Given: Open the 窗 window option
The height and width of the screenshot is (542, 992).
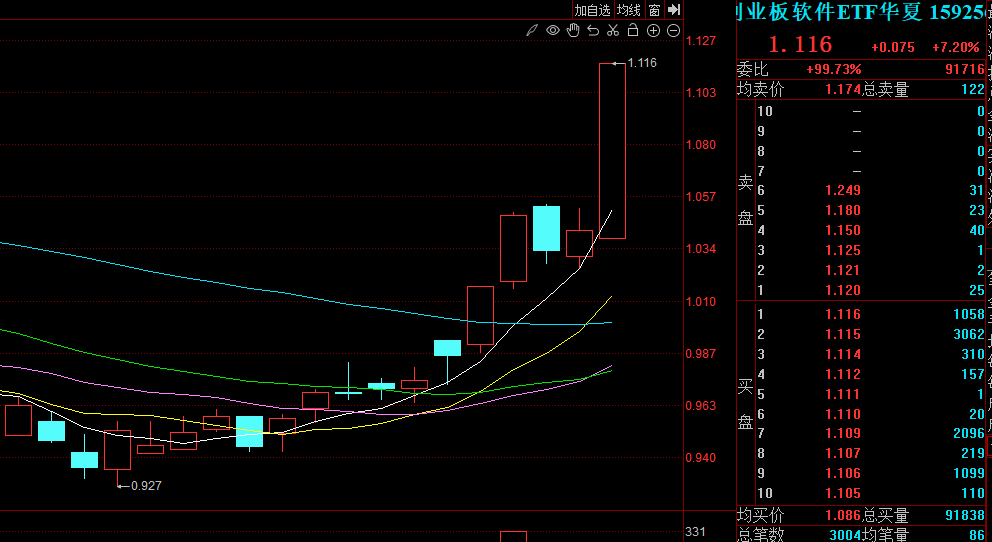Looking at the screenshot, I should point(654,10).
